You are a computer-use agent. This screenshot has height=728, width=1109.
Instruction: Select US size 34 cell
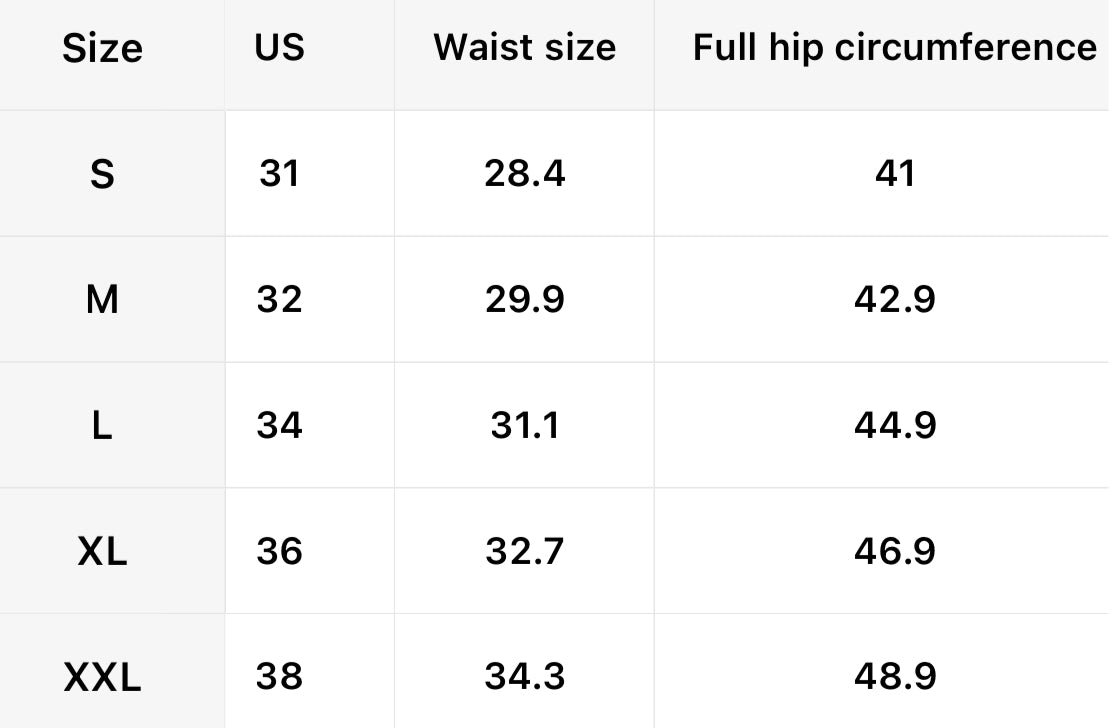click(279, 426)
